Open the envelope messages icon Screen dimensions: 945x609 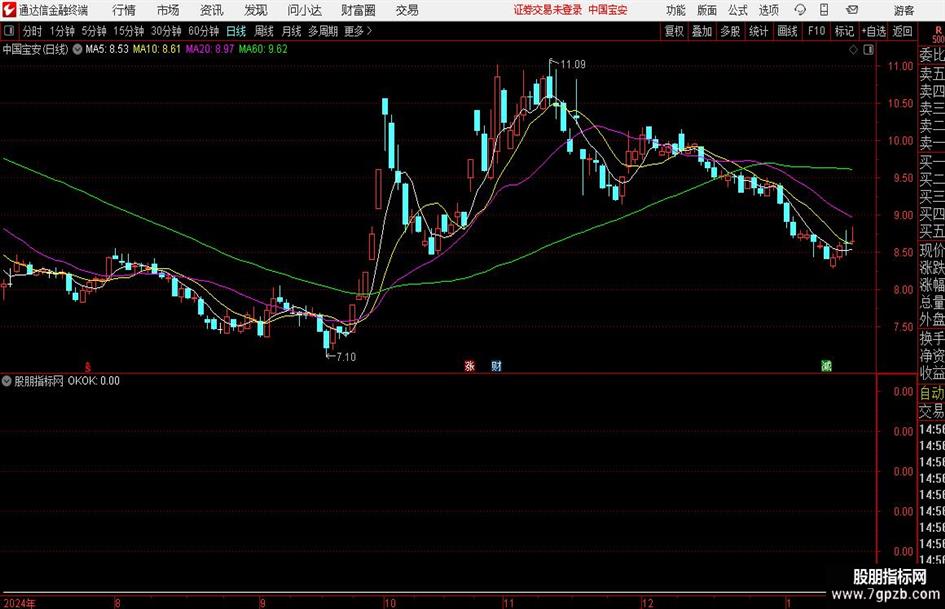click(852, 10)
